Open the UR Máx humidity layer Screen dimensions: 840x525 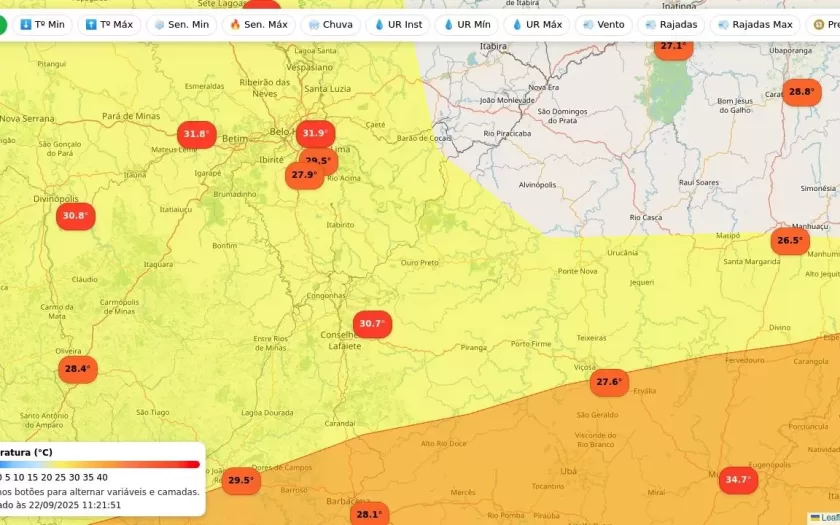[536, 24]
